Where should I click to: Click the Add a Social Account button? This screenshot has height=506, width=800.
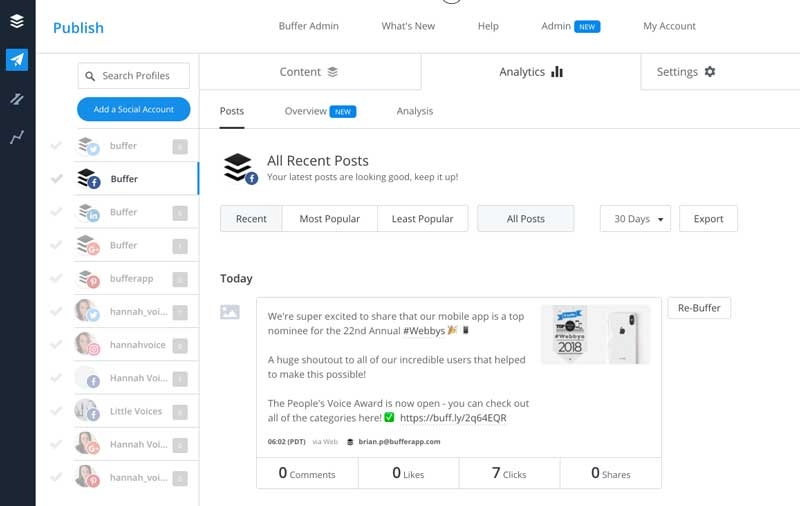click(134, 109)
